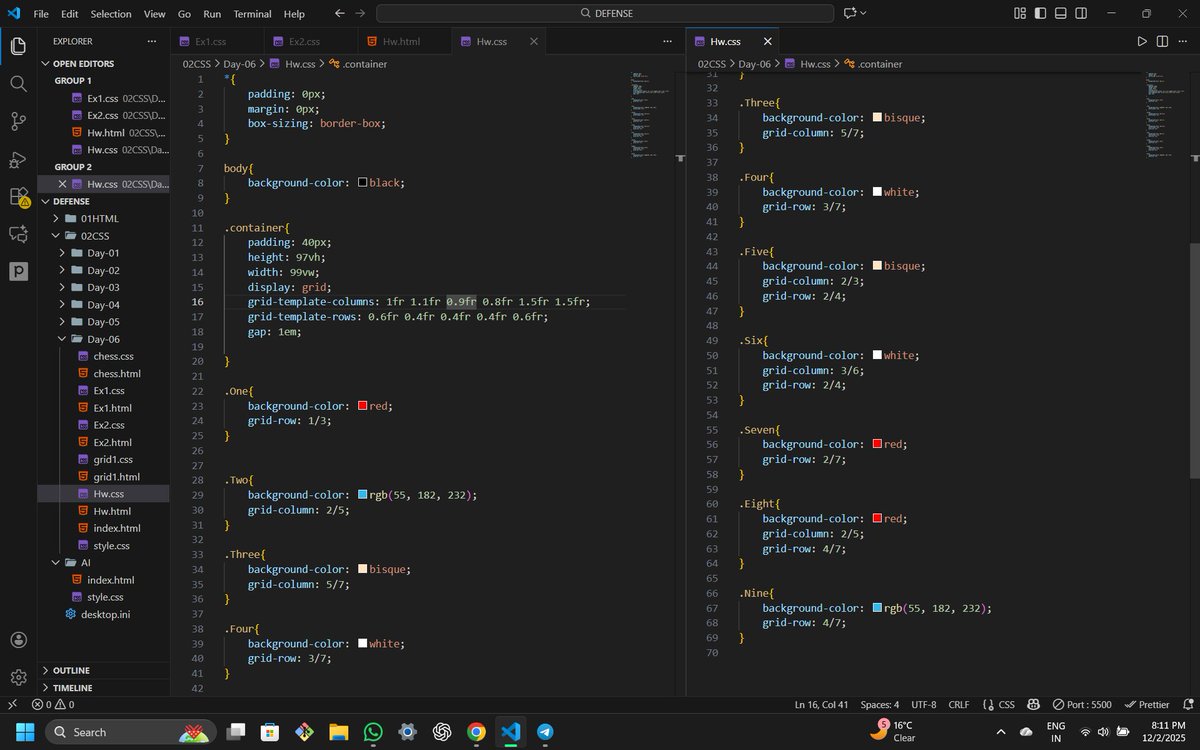This screenshot has width=1200, height=750.
Task: Click the red color swatch in .One rule
Action: [362, 406]
